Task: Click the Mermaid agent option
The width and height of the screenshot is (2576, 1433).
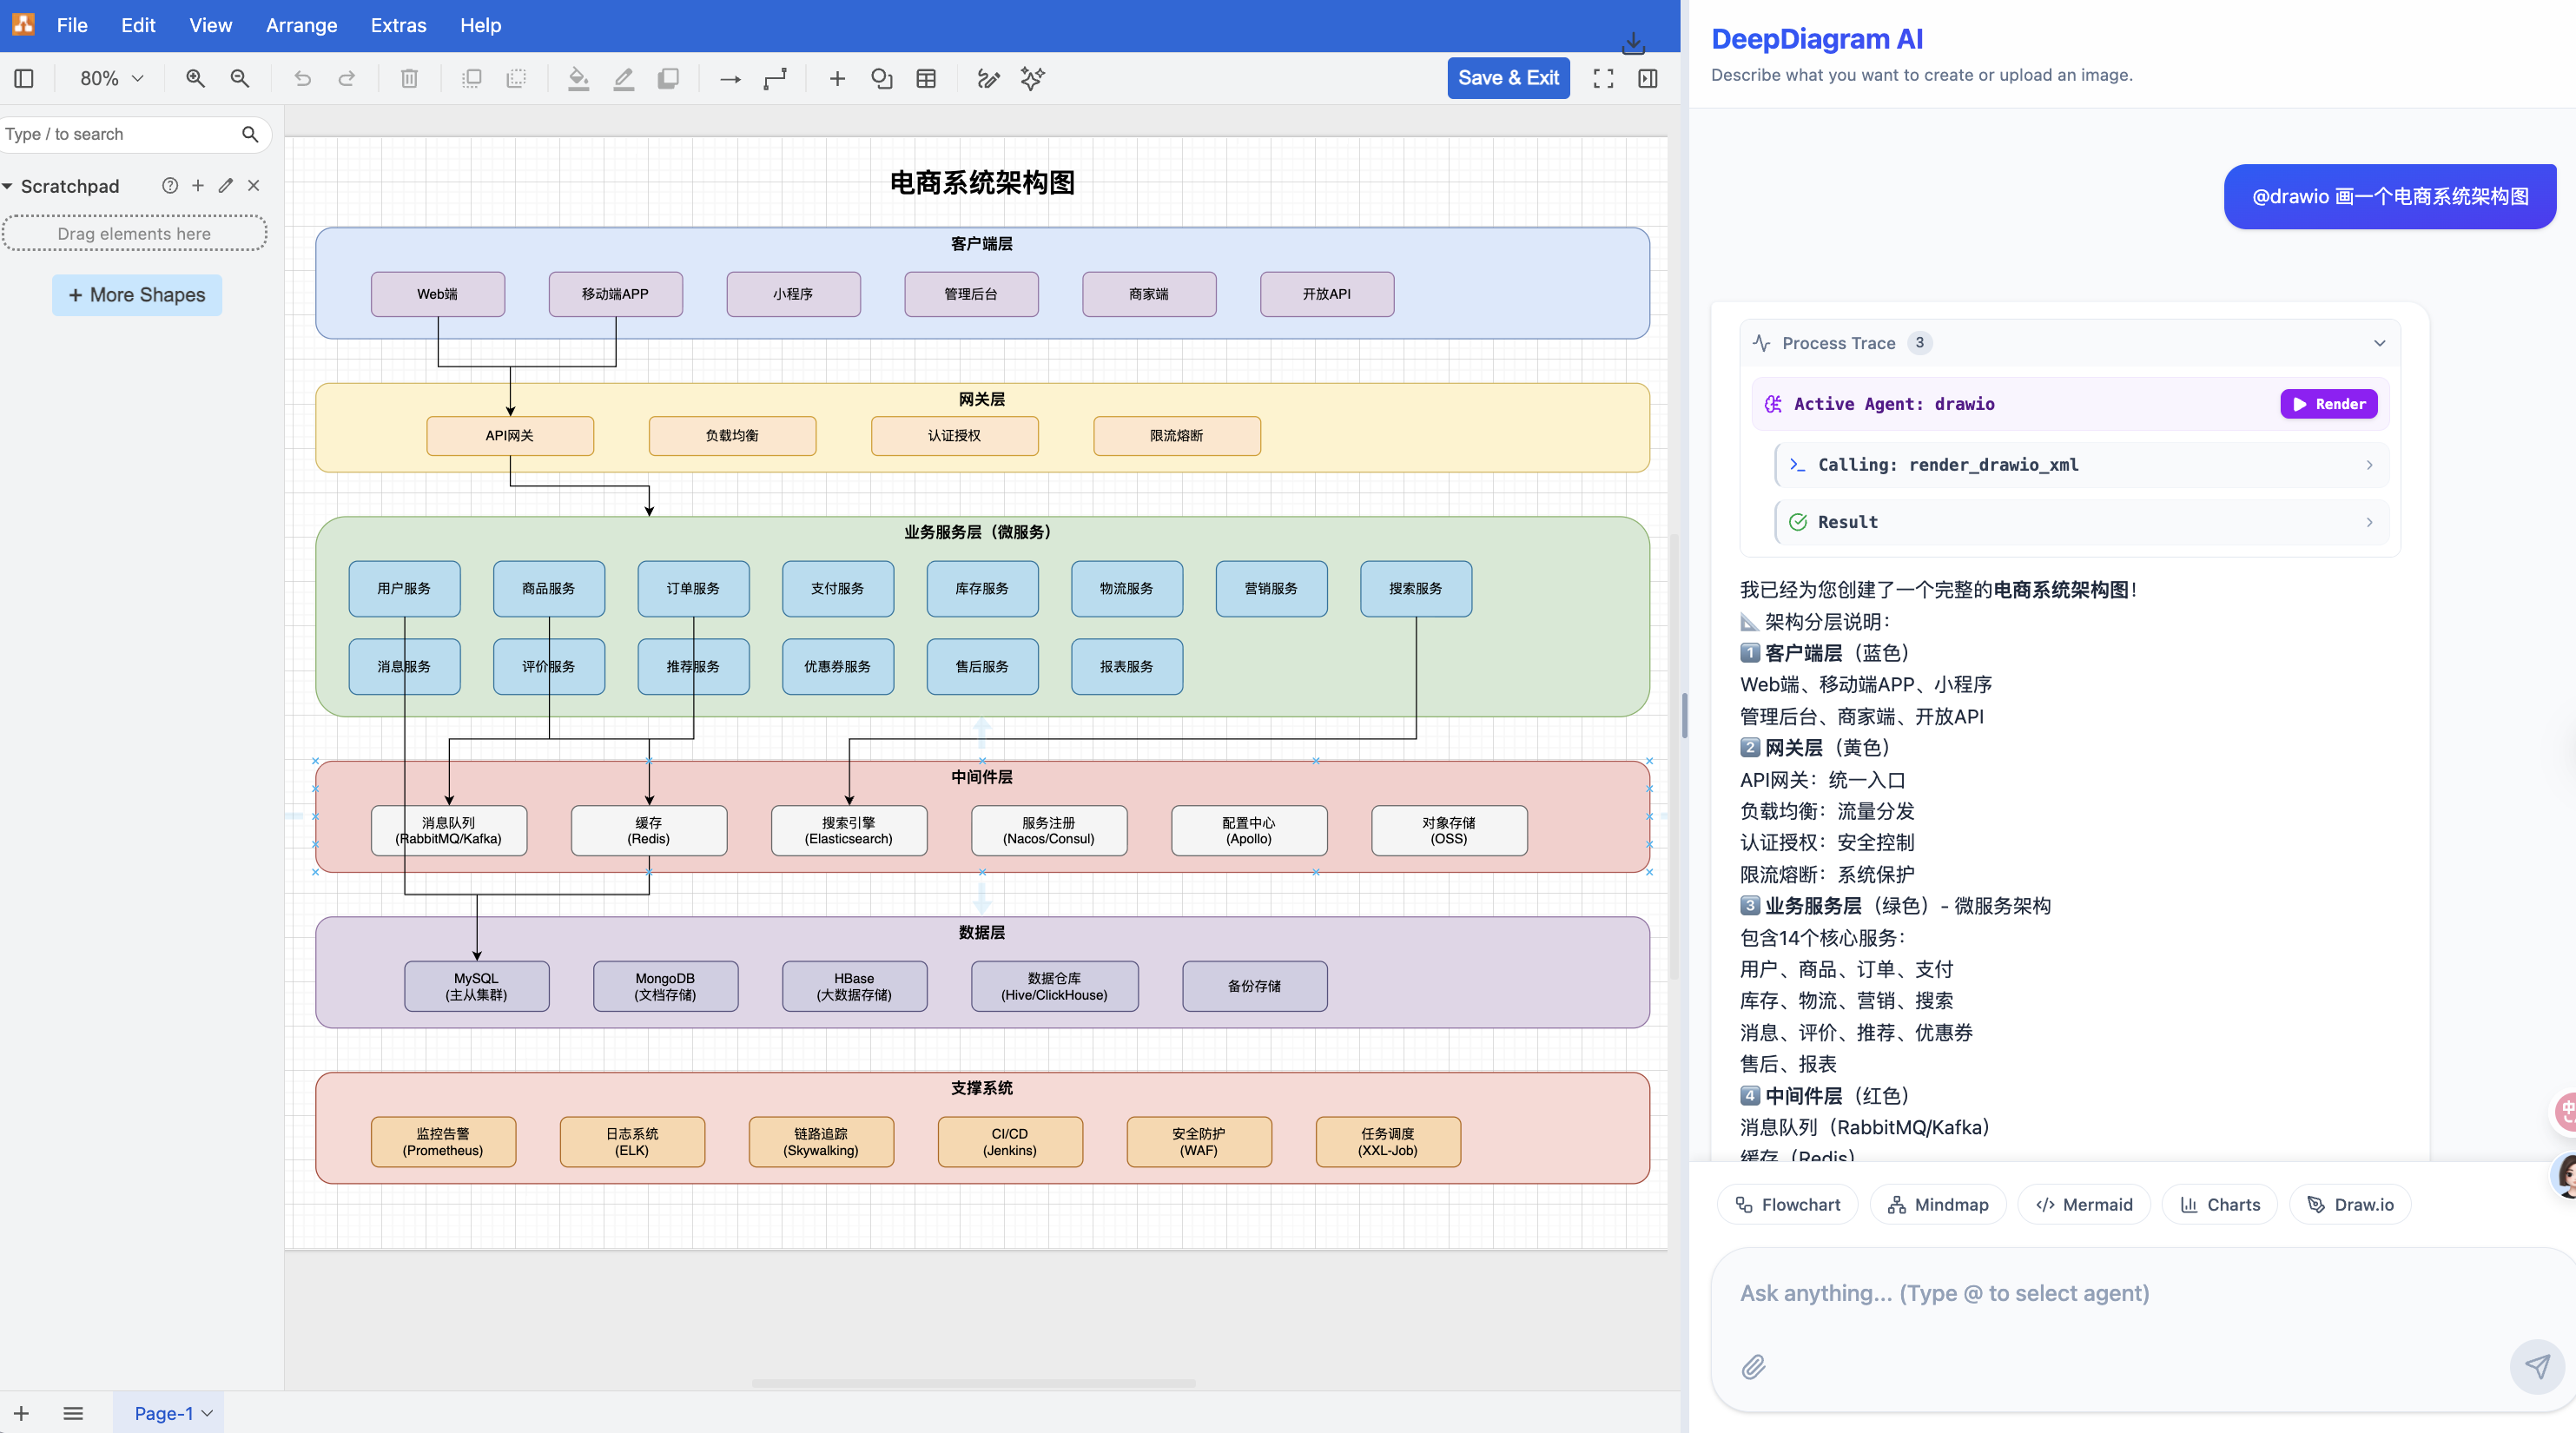Action: (x=2084, y=1204)
